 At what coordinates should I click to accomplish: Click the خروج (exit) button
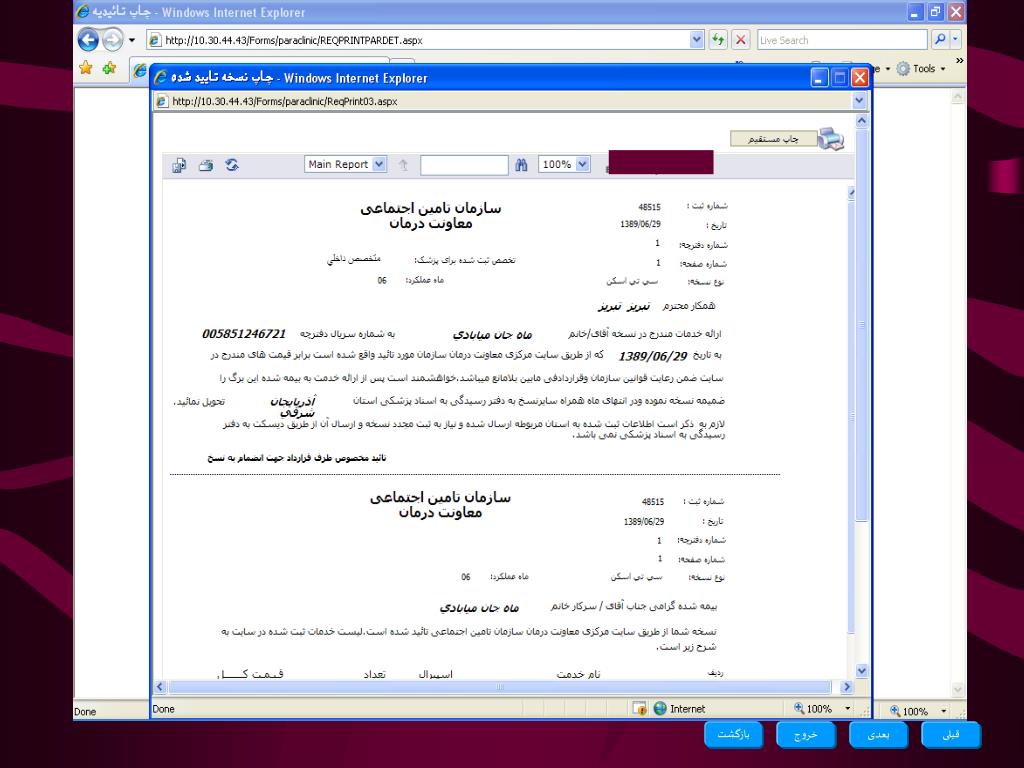(x=805, y=735)
